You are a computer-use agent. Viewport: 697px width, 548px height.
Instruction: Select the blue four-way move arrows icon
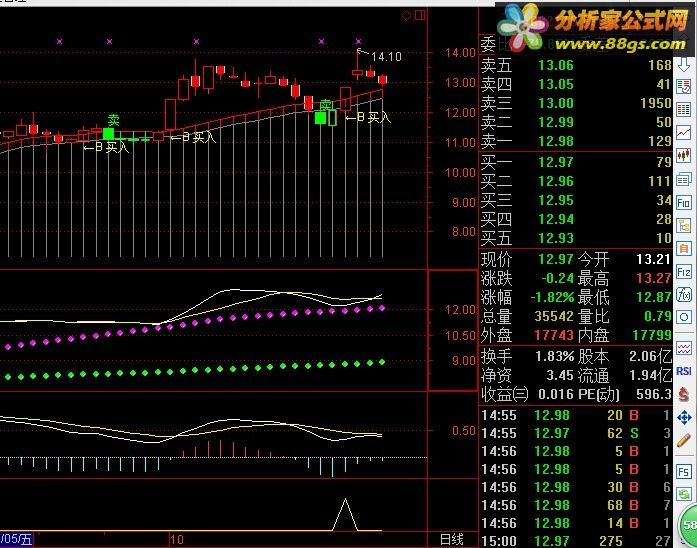pos(684,417)
